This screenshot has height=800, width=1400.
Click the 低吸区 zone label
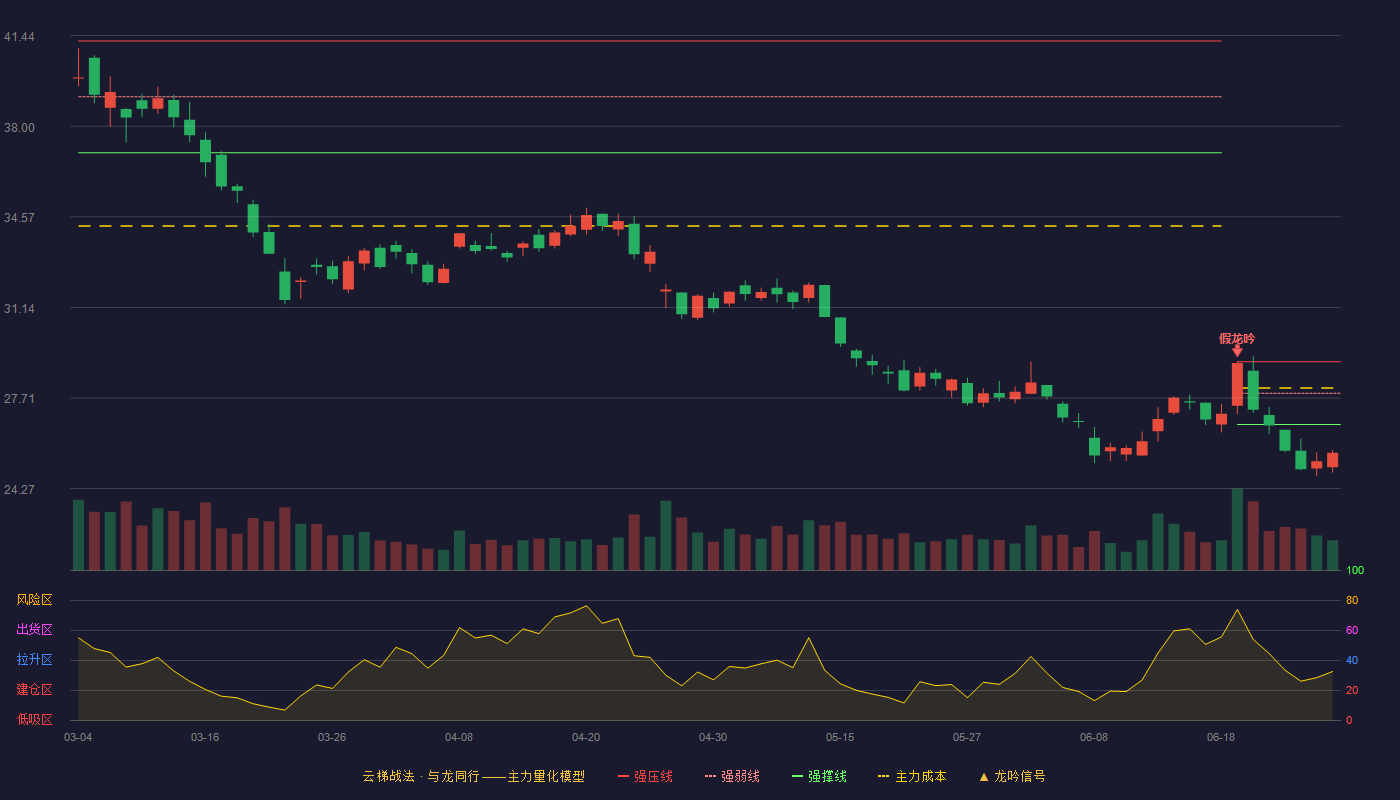(x=34, y=719)
